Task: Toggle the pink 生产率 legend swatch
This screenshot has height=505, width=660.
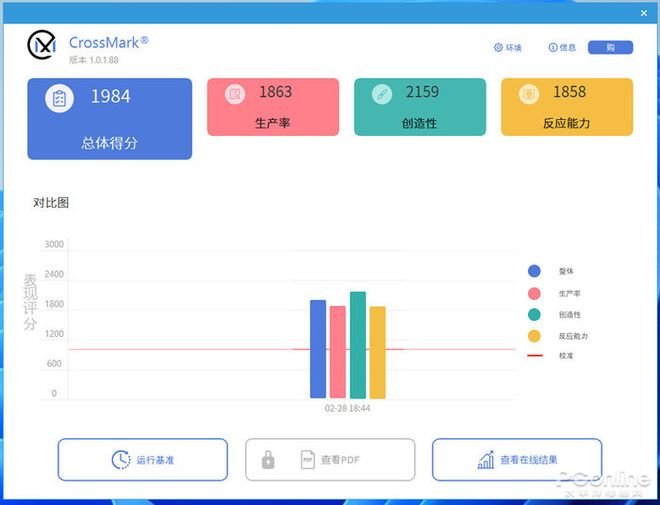Action: 534,293
